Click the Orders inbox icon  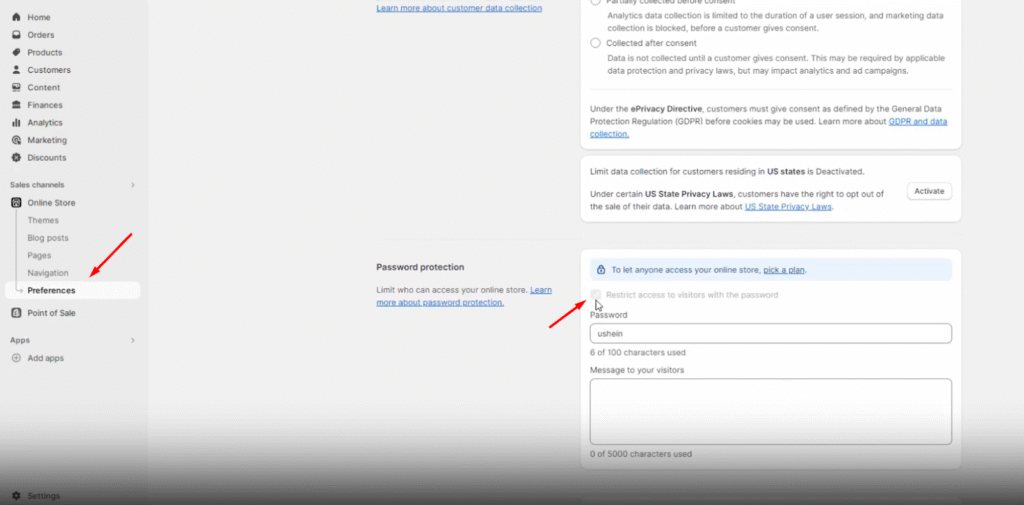pos(16,35)
